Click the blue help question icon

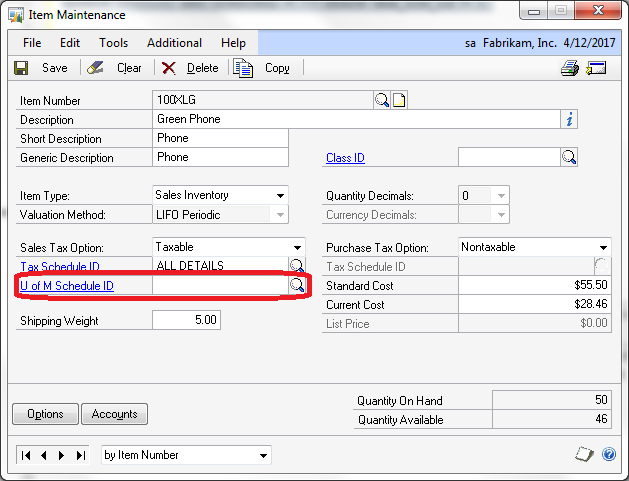[x=609, y=454]
